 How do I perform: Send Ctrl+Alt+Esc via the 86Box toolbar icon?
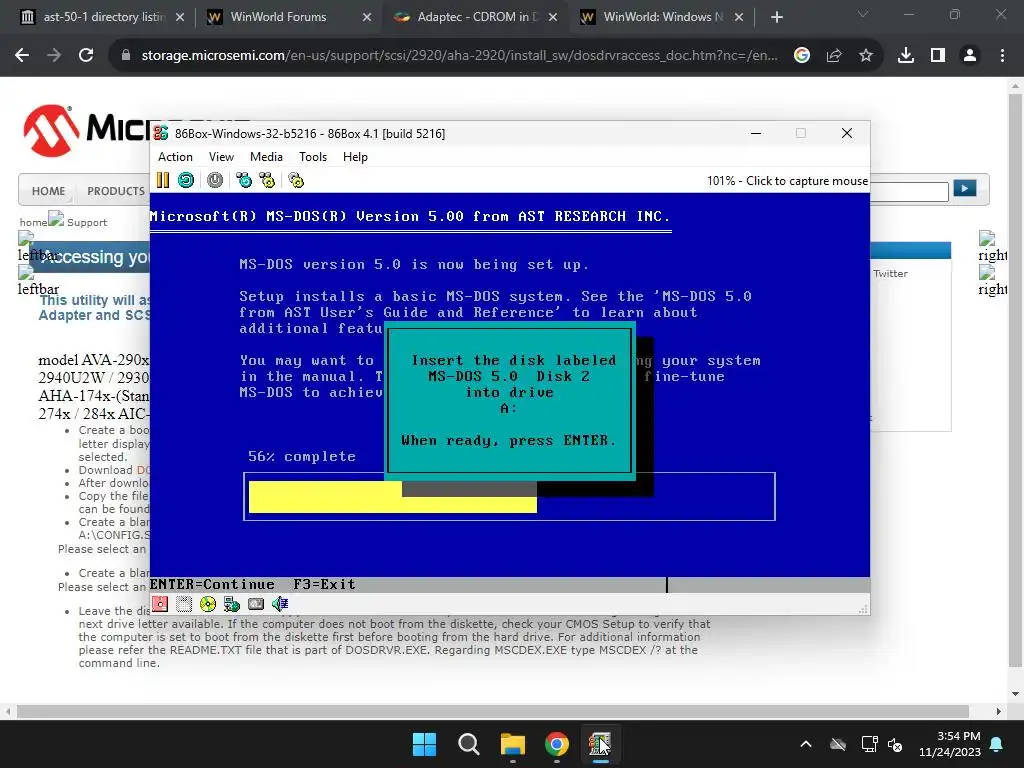pos(267,180)
